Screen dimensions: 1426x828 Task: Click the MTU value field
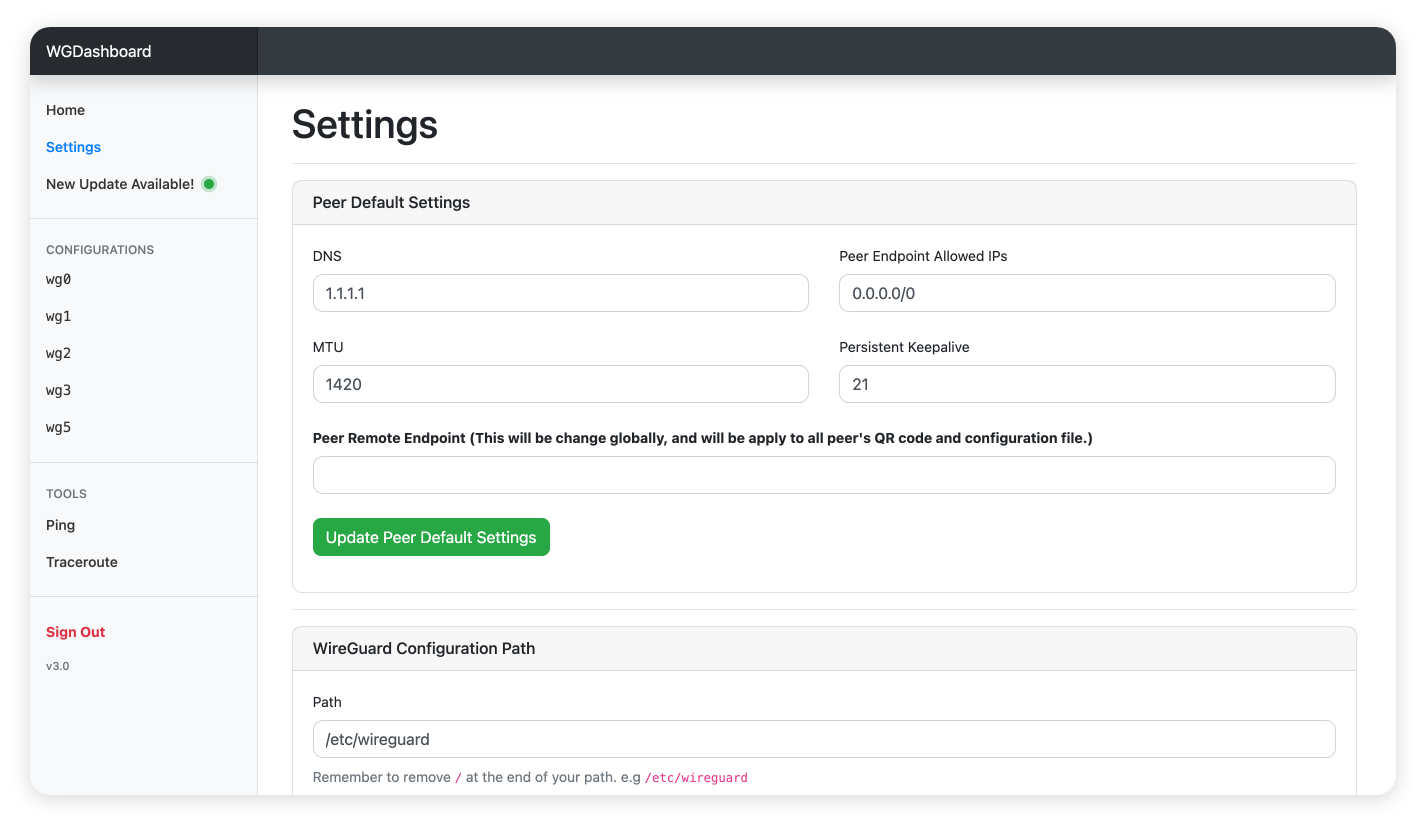pos(560,384)
